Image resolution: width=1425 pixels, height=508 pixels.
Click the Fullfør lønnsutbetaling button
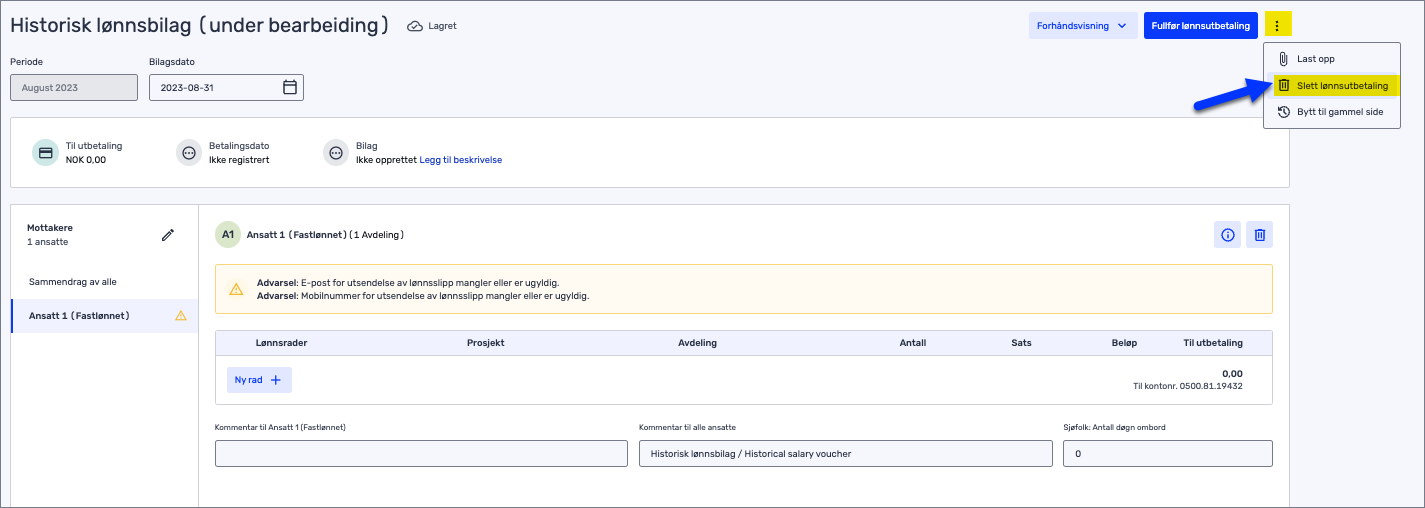(1200, 26)
